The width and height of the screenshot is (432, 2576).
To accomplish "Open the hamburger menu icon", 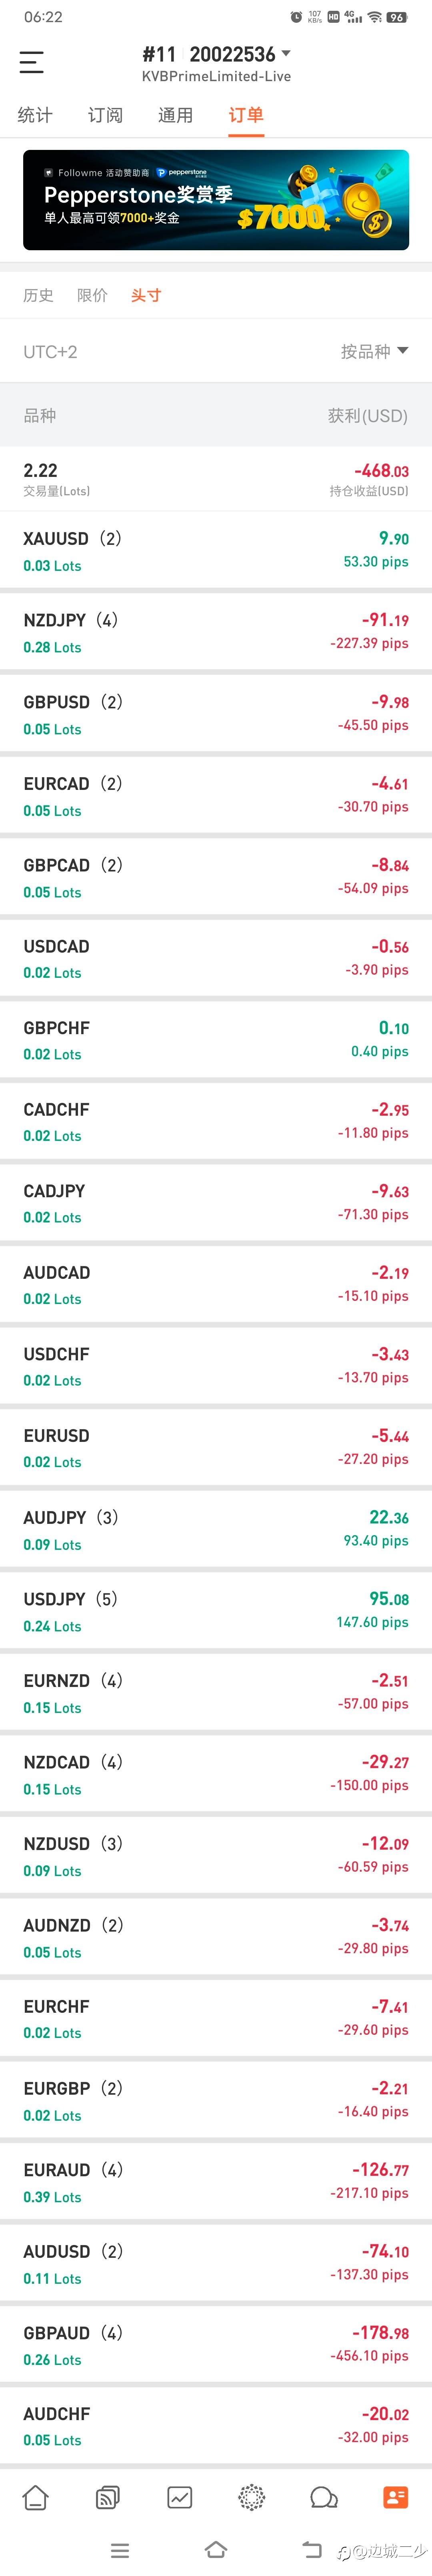I will tap(32, 62).
